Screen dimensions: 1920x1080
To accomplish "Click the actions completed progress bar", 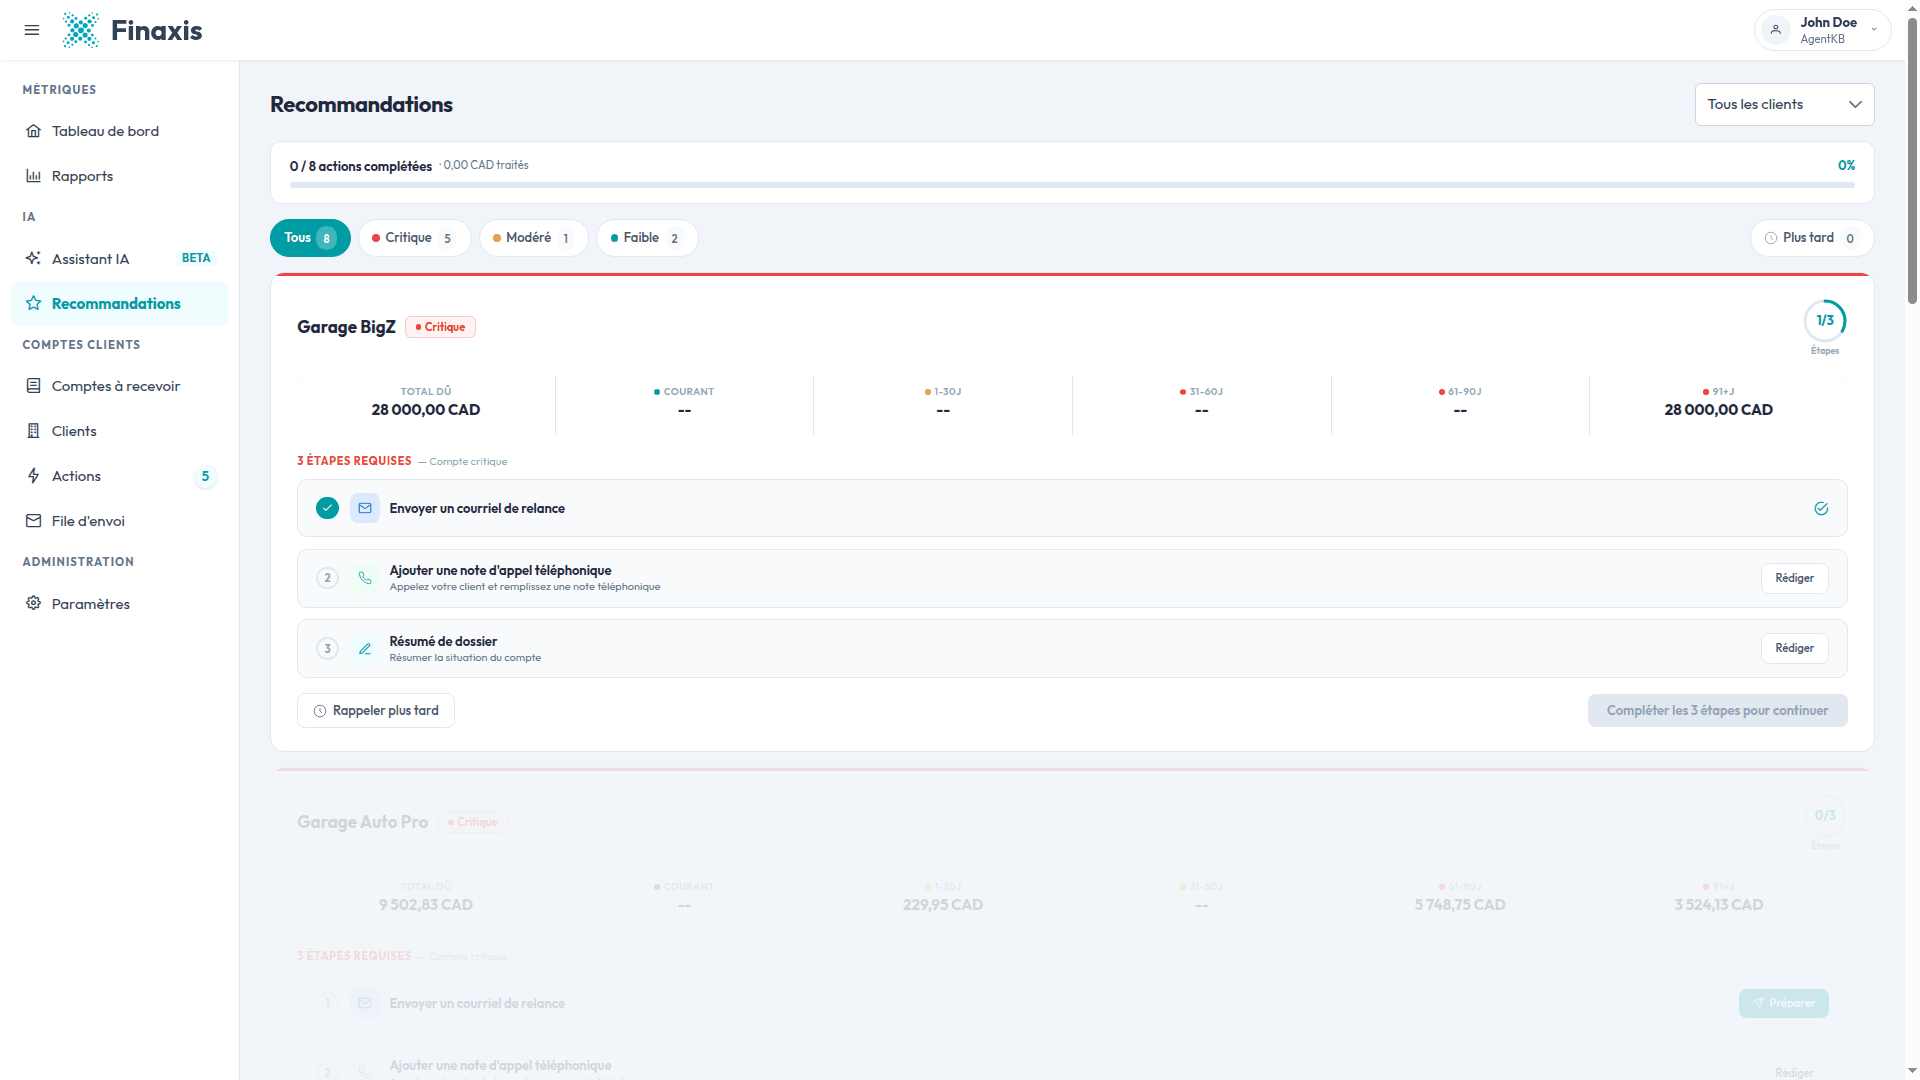I will (x=1072, y=185).
